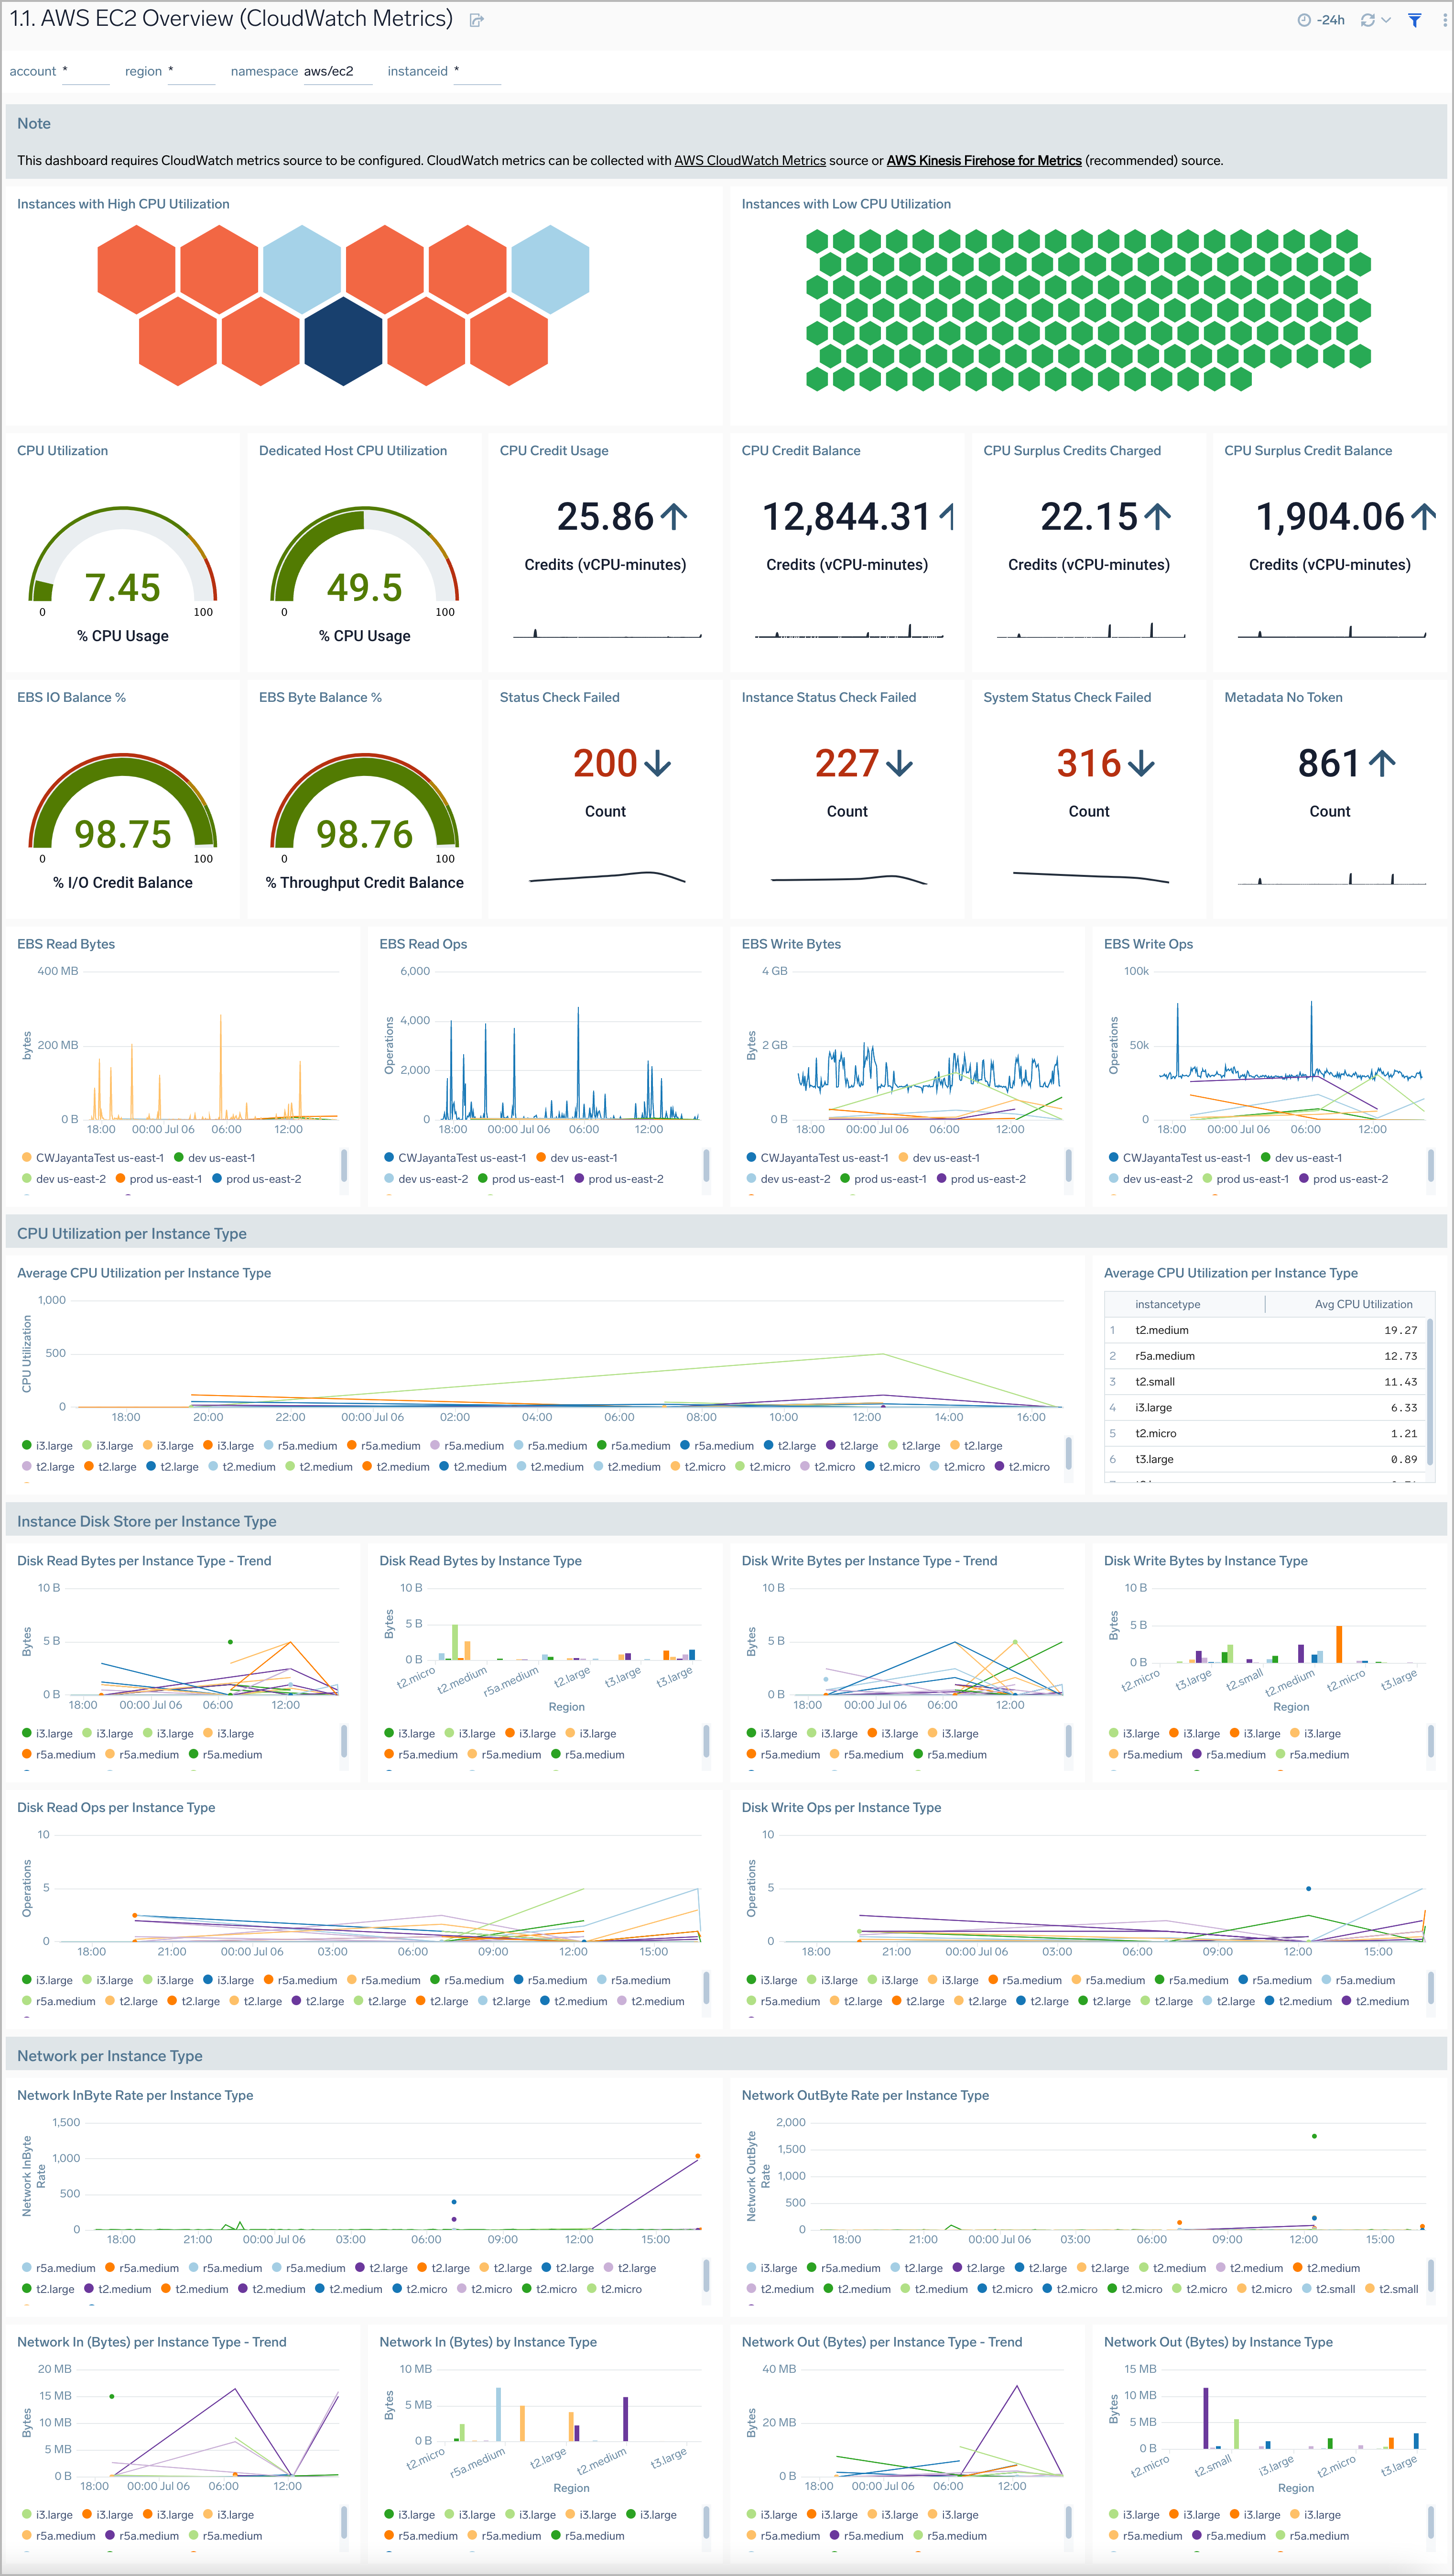Open the Instances with Low CPU Utilization panel title

846,204
